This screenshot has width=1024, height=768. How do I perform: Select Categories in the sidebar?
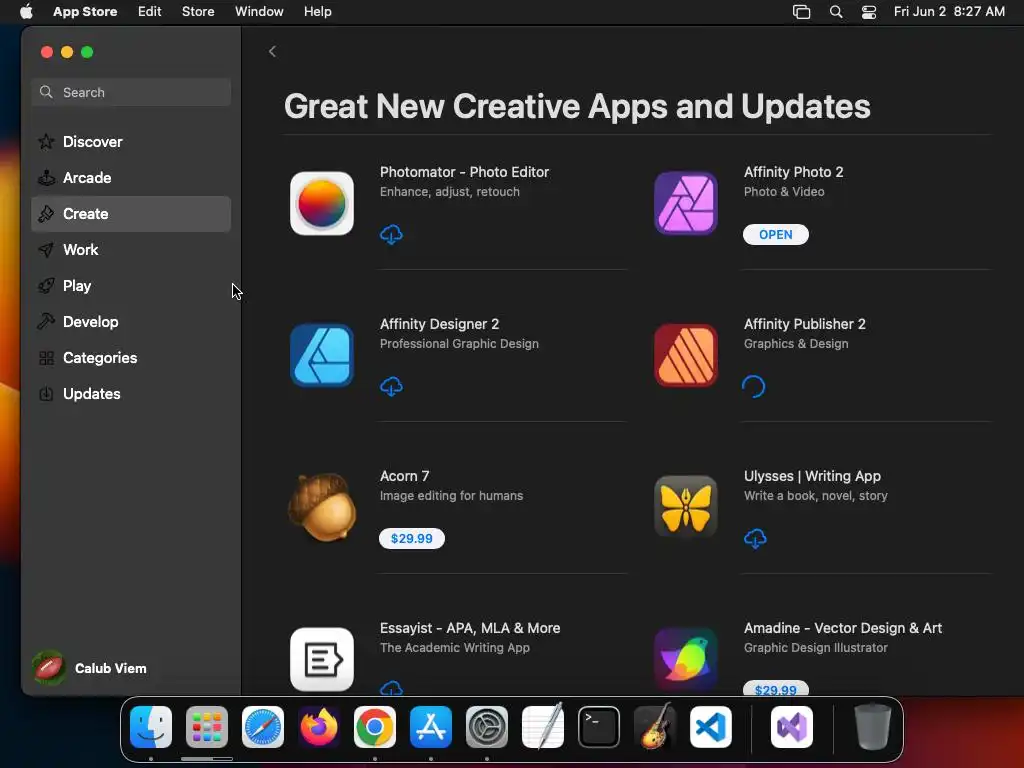click(x=131, y=358)
